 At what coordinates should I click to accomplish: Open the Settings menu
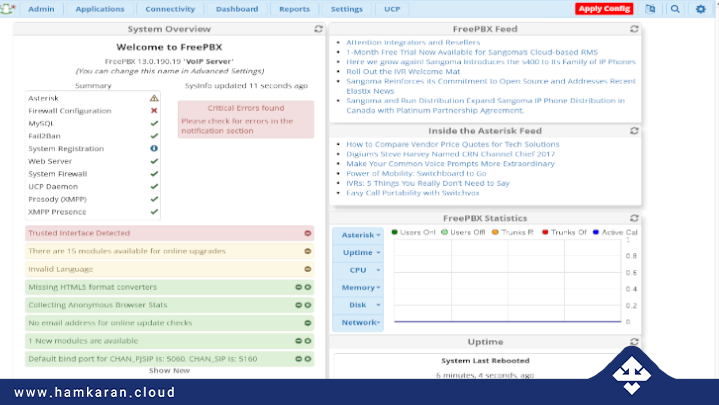click(347, 9)
